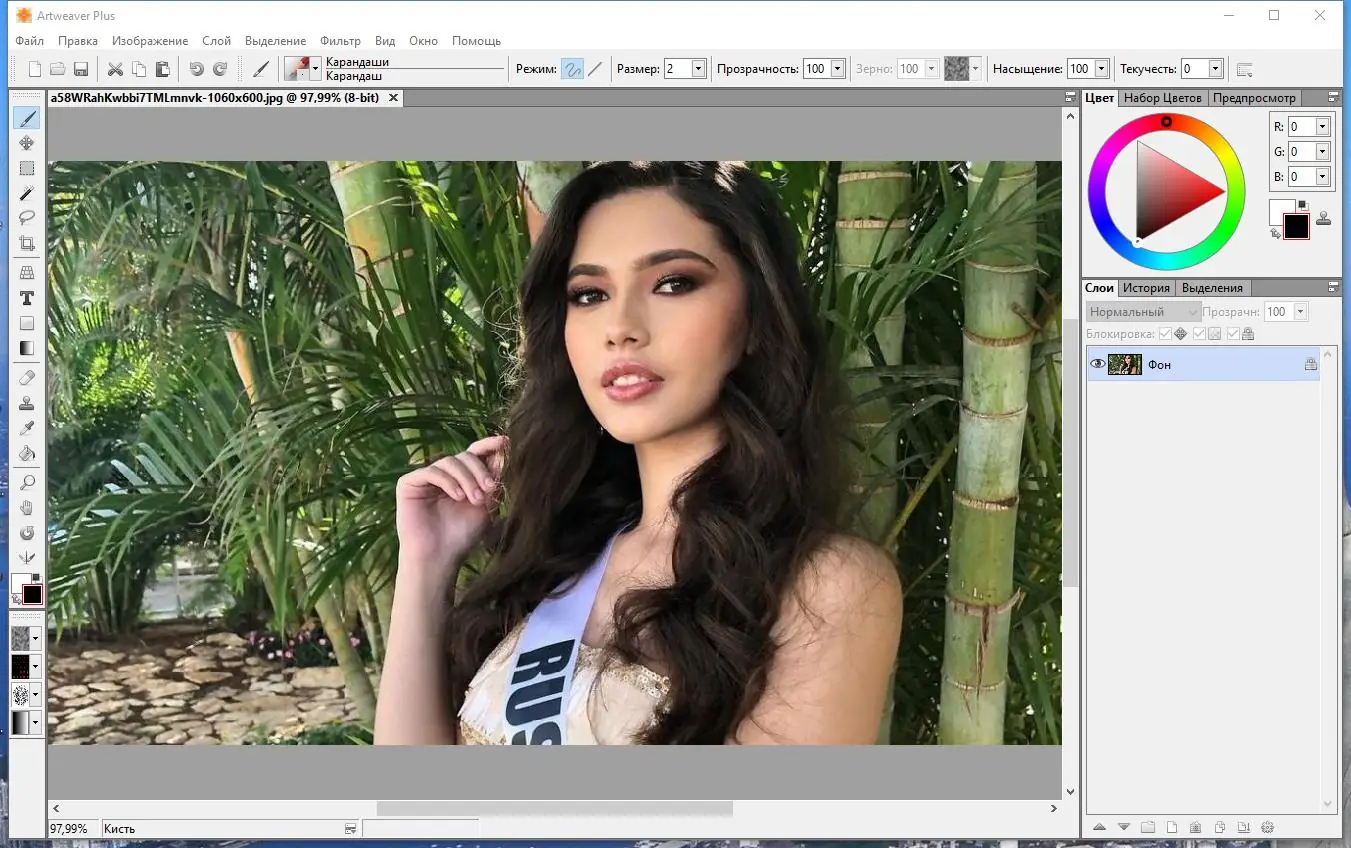Select the Stamp tool in toolbox
Screen dimensions: 1351x848
pyautogui.click(x=27, y=403)
